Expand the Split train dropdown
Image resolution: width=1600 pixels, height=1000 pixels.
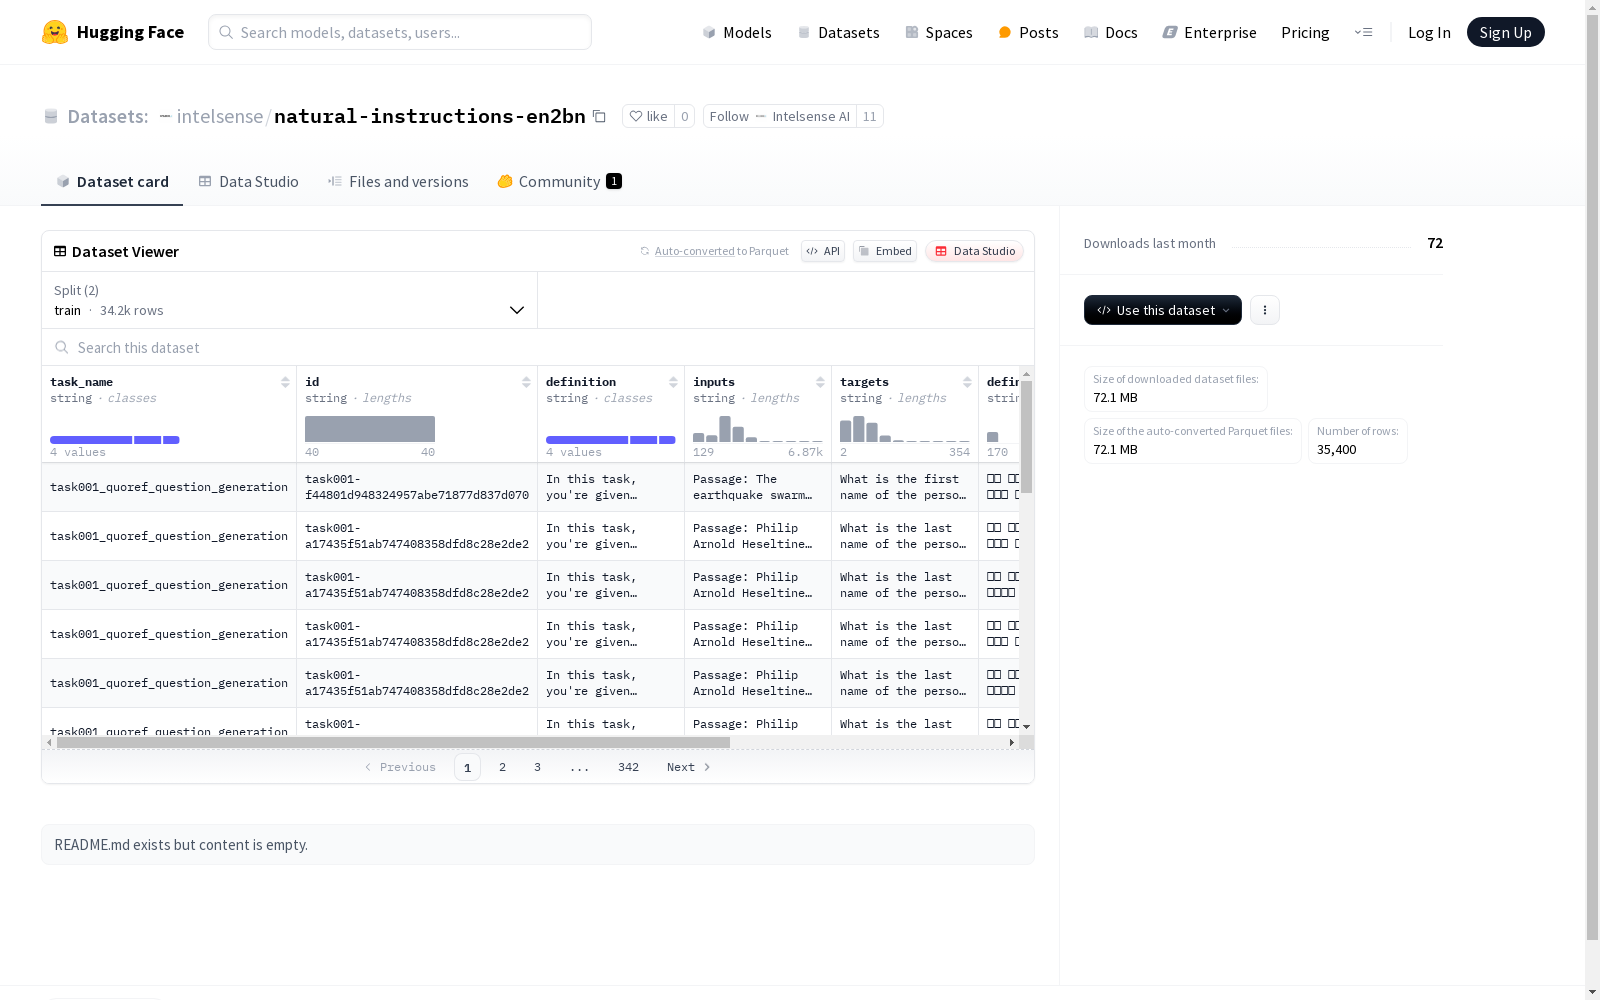pos(290,300)
